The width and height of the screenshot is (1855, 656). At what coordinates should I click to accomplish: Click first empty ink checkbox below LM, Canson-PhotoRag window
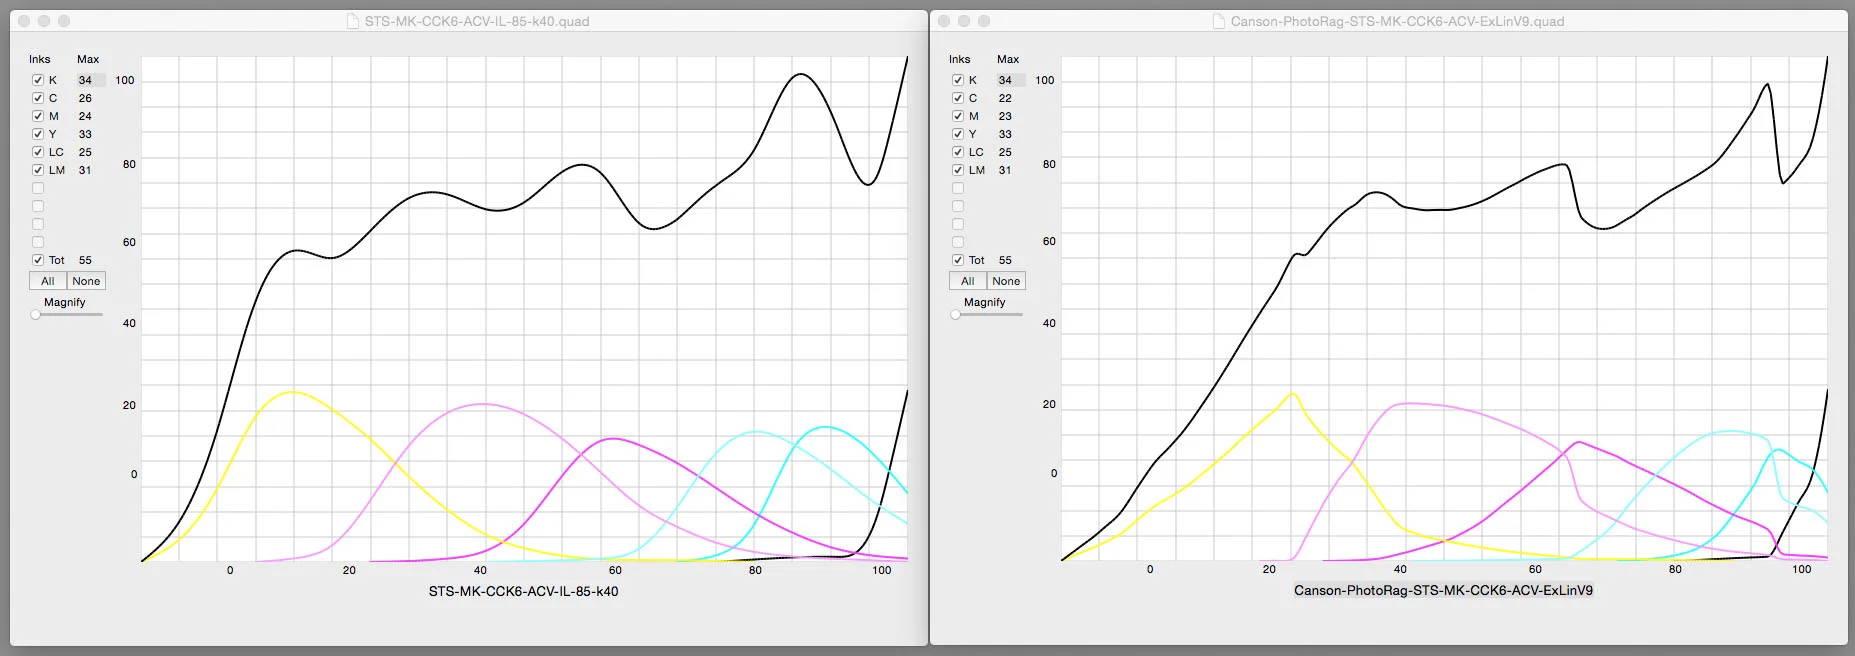958,188
